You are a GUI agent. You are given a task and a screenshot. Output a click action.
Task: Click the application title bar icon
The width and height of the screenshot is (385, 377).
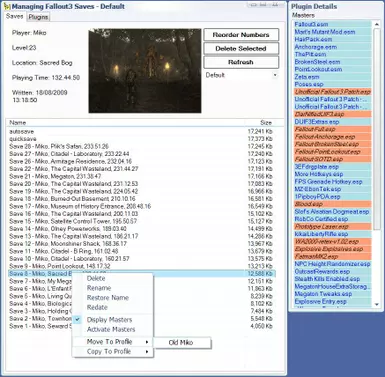pyautogui.click(x=8, y=6)
